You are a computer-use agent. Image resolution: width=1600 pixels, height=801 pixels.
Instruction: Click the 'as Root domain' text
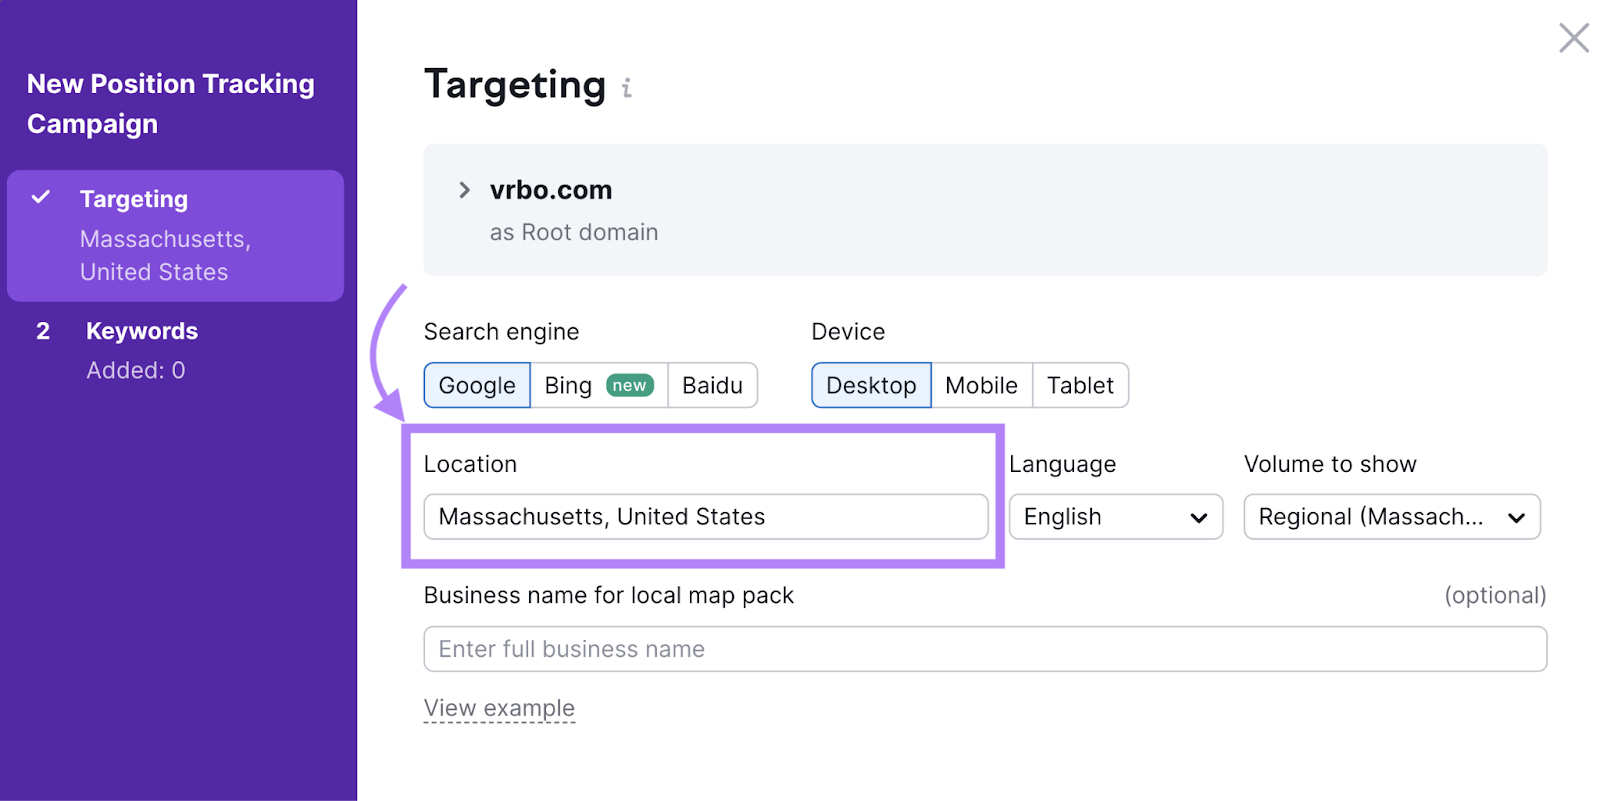tap(574, 232)
